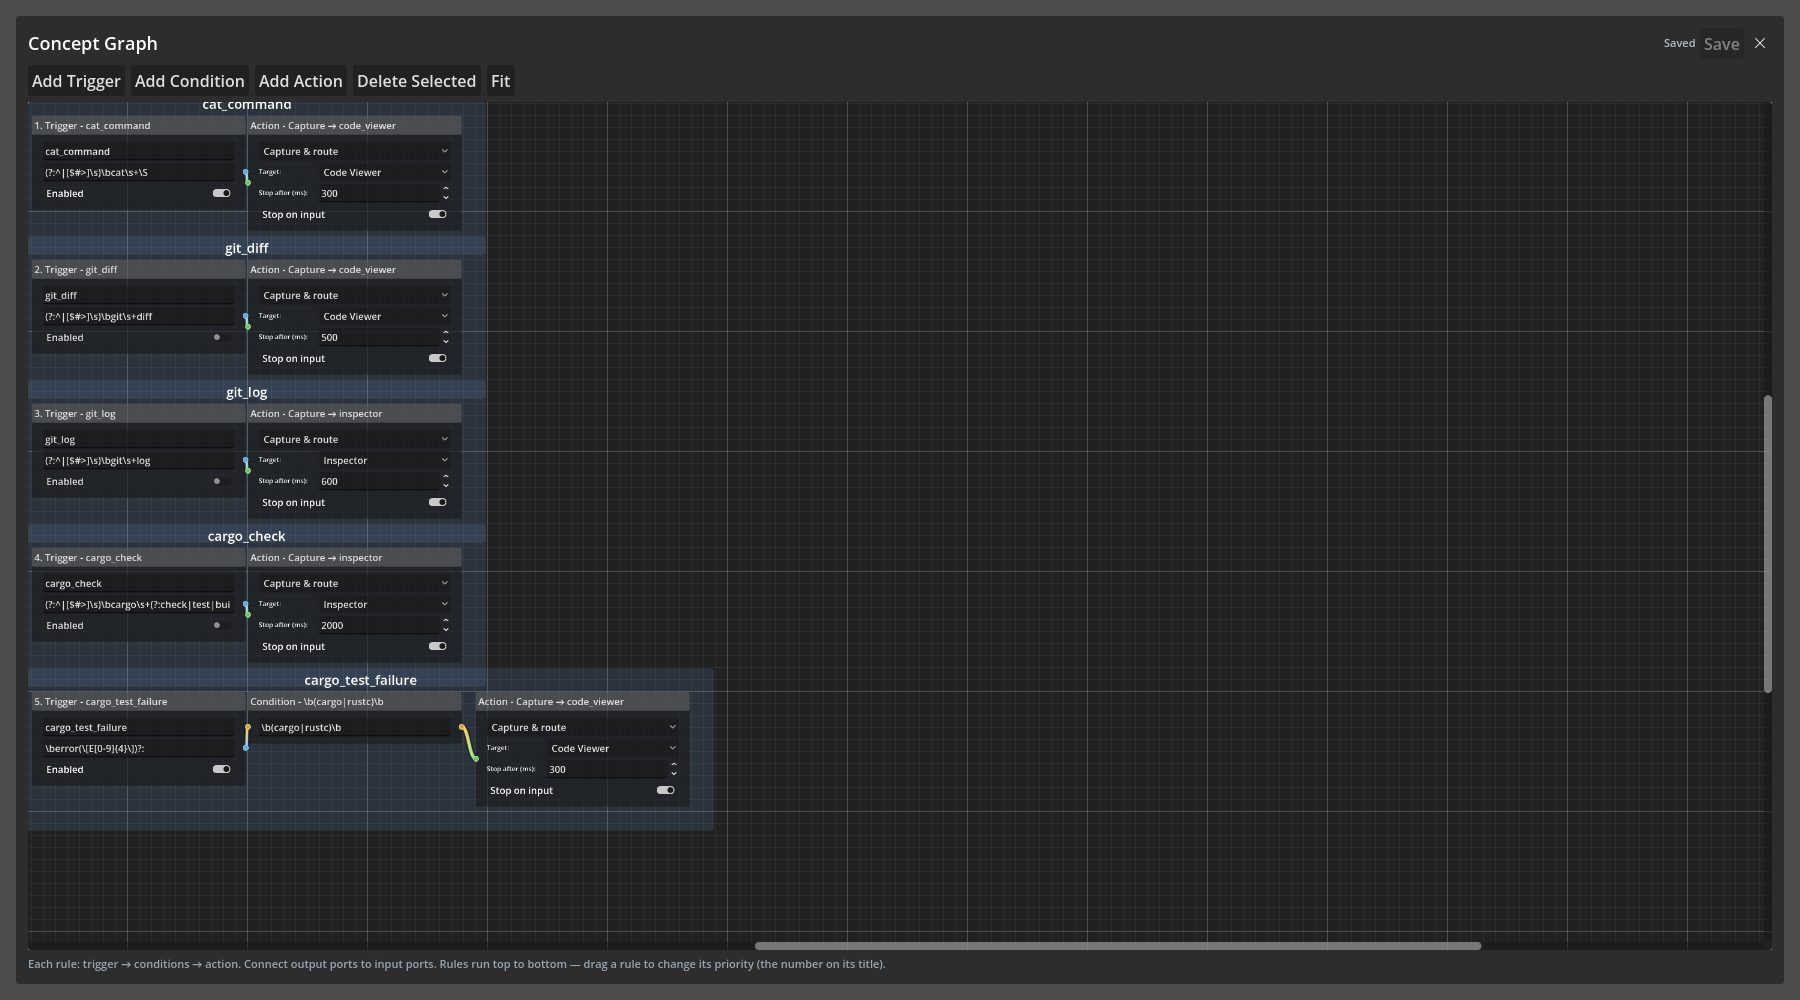The width and height of the screenshot is (1800, 1000).
Task: Select the '3. Trigger - git_log' node header
Action: point(138,414)
